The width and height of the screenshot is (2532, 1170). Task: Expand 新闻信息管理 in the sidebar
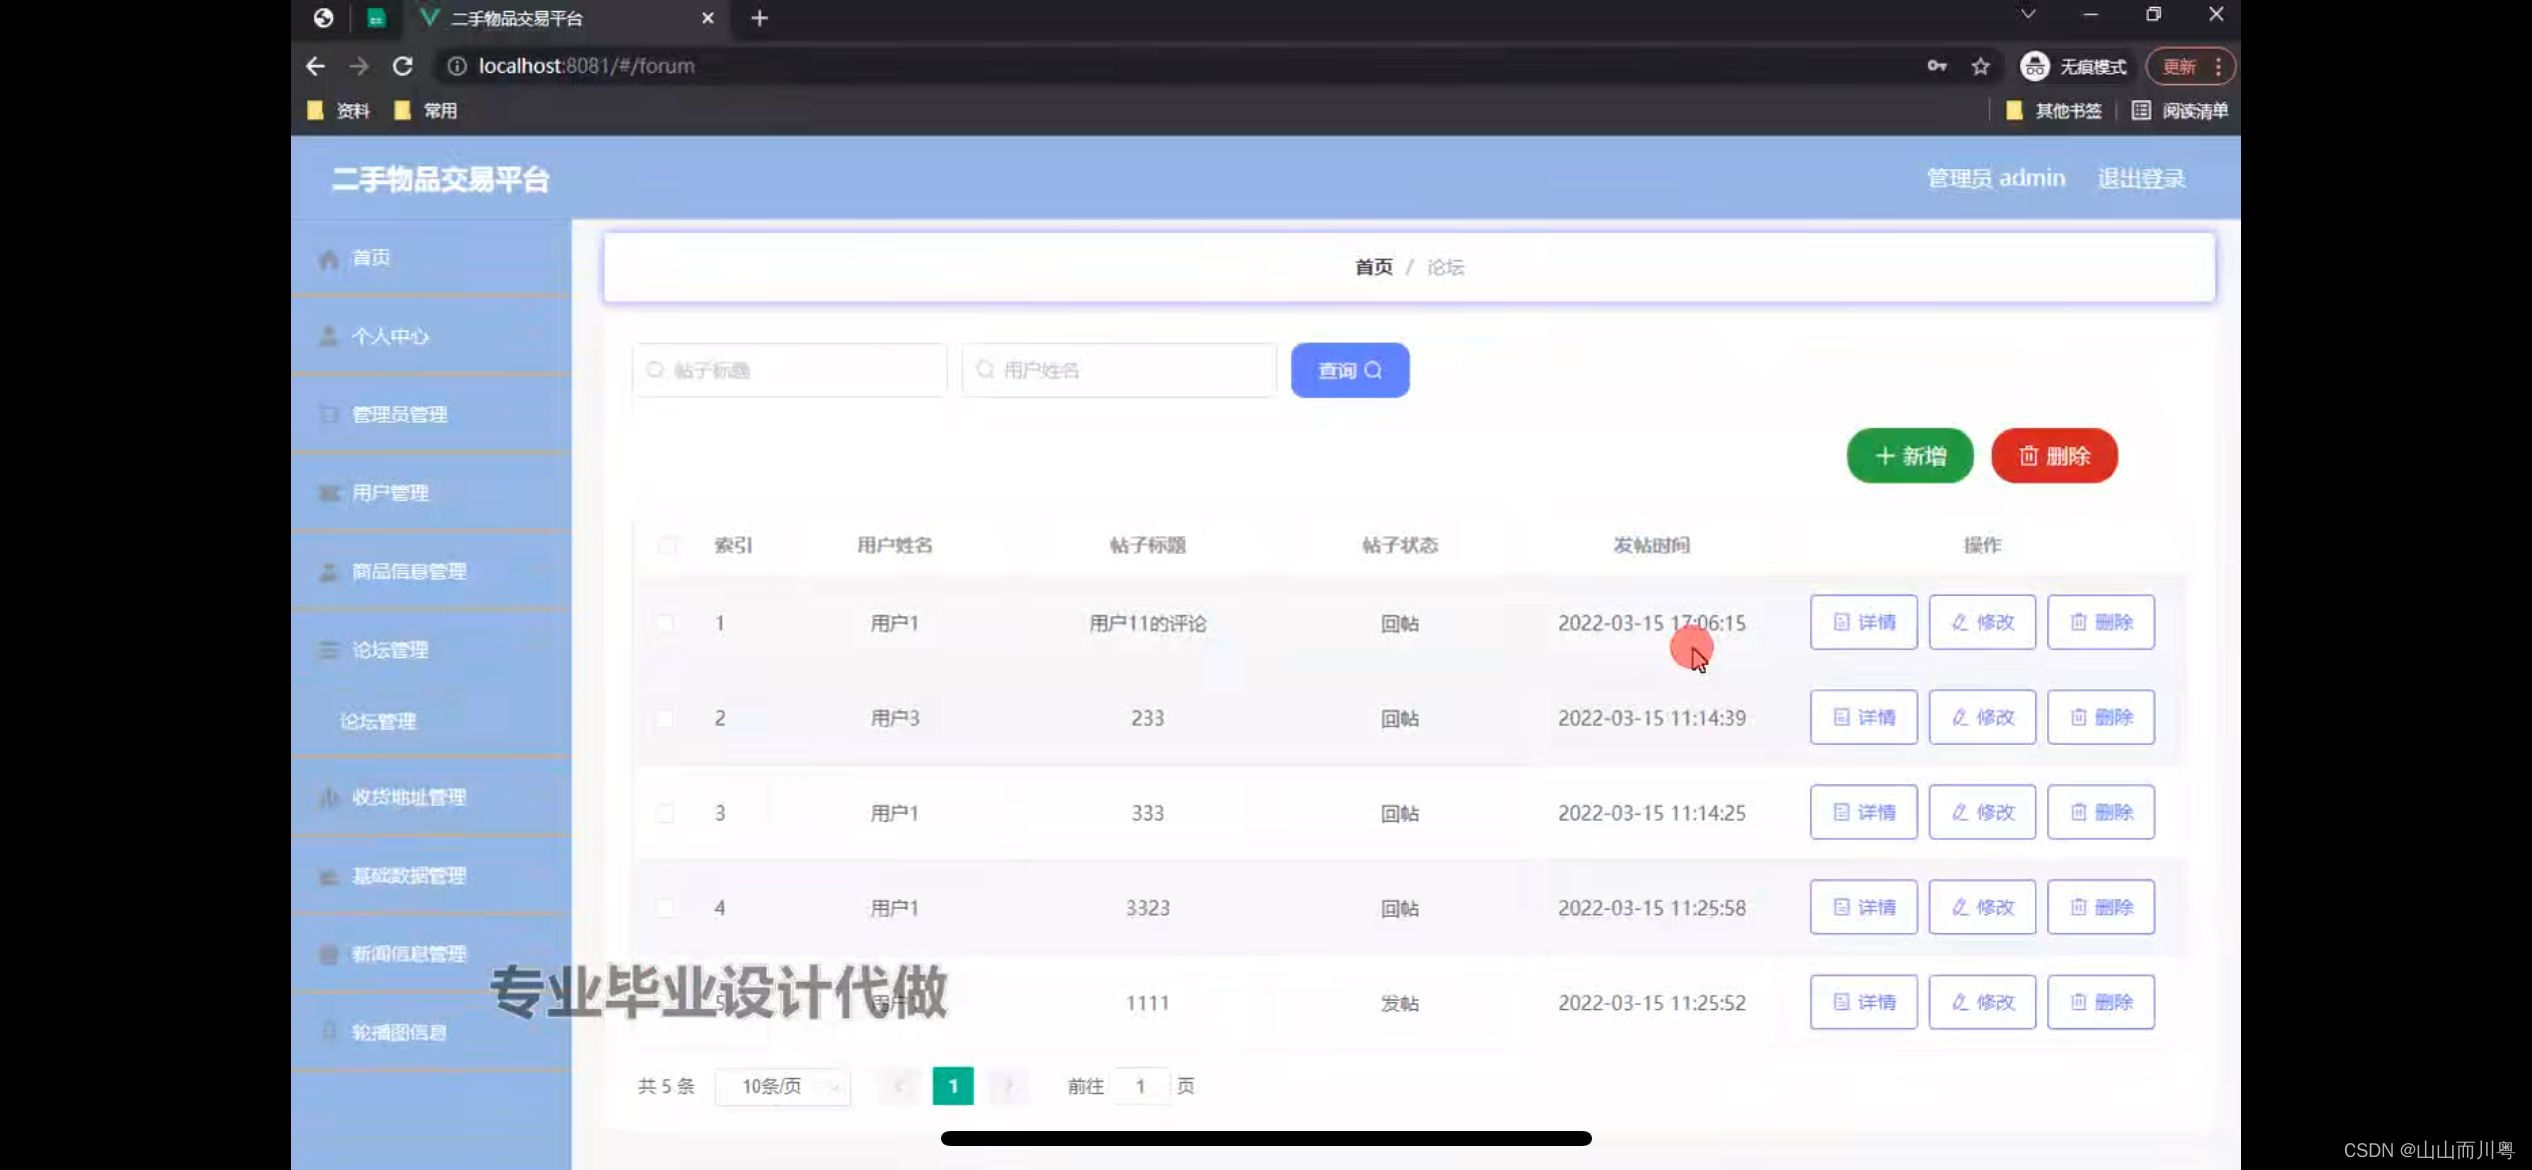click(431, 954)
